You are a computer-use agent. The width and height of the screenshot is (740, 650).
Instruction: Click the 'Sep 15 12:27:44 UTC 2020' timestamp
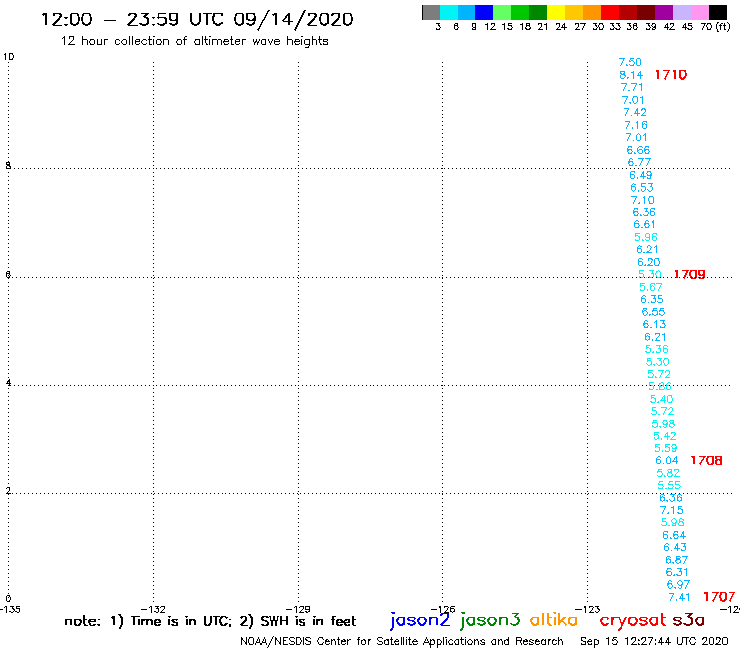tap(655, 642)
